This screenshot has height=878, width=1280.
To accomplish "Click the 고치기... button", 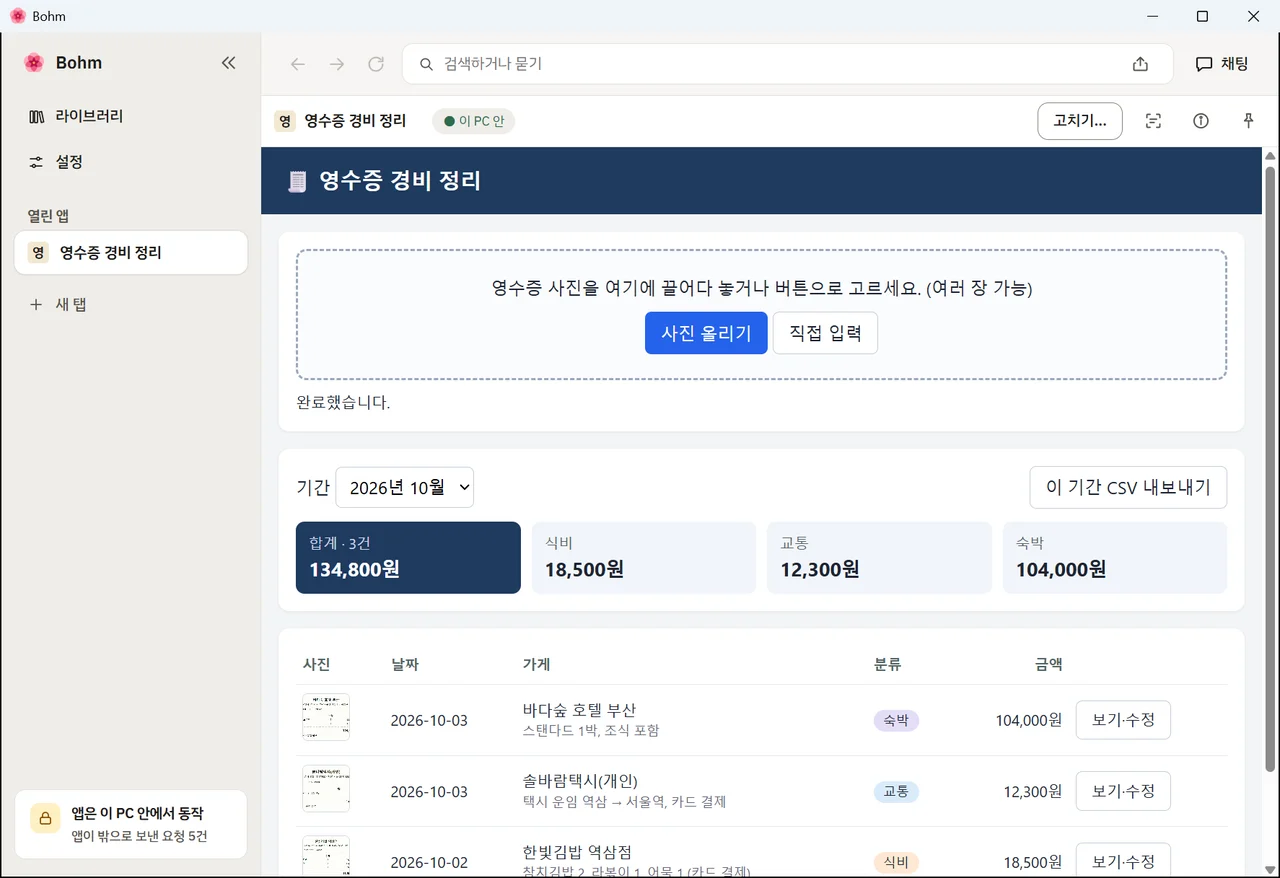I will point(1080,121).
